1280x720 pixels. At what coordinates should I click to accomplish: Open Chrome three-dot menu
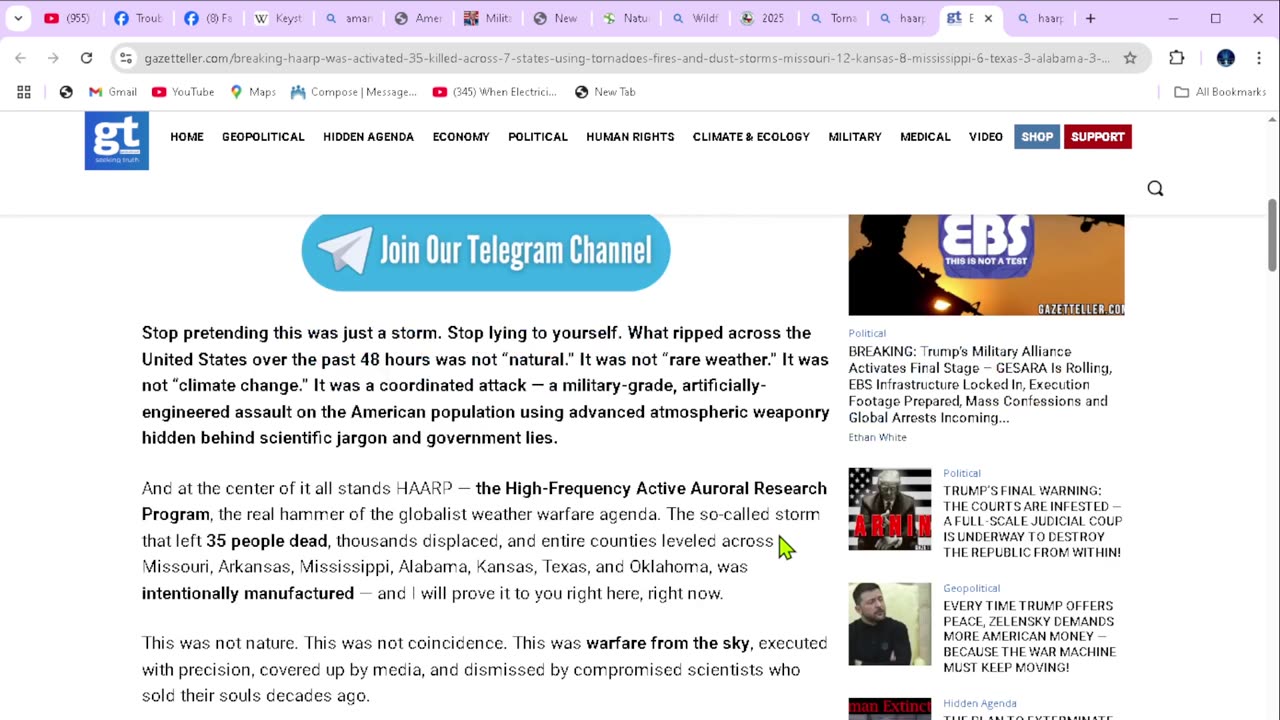tap(1259, 58)
